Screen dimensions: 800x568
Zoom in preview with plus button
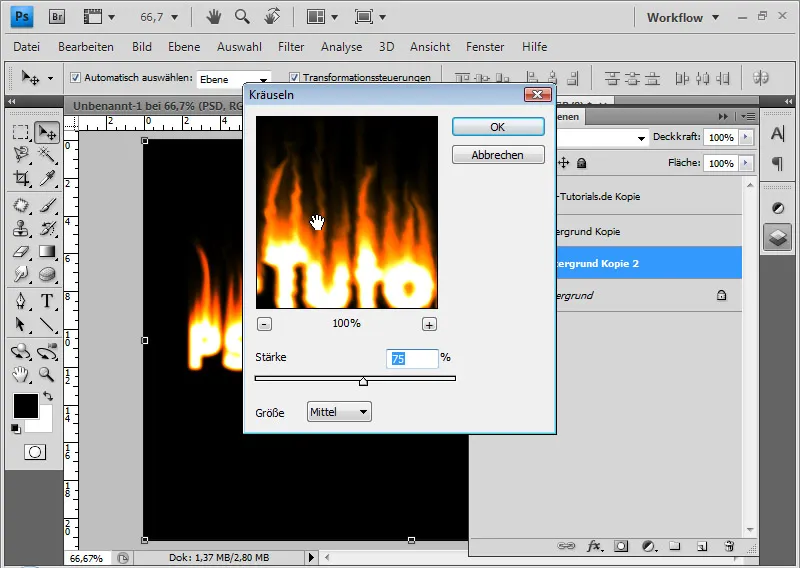pyautogui.click(x=429, y=325)
